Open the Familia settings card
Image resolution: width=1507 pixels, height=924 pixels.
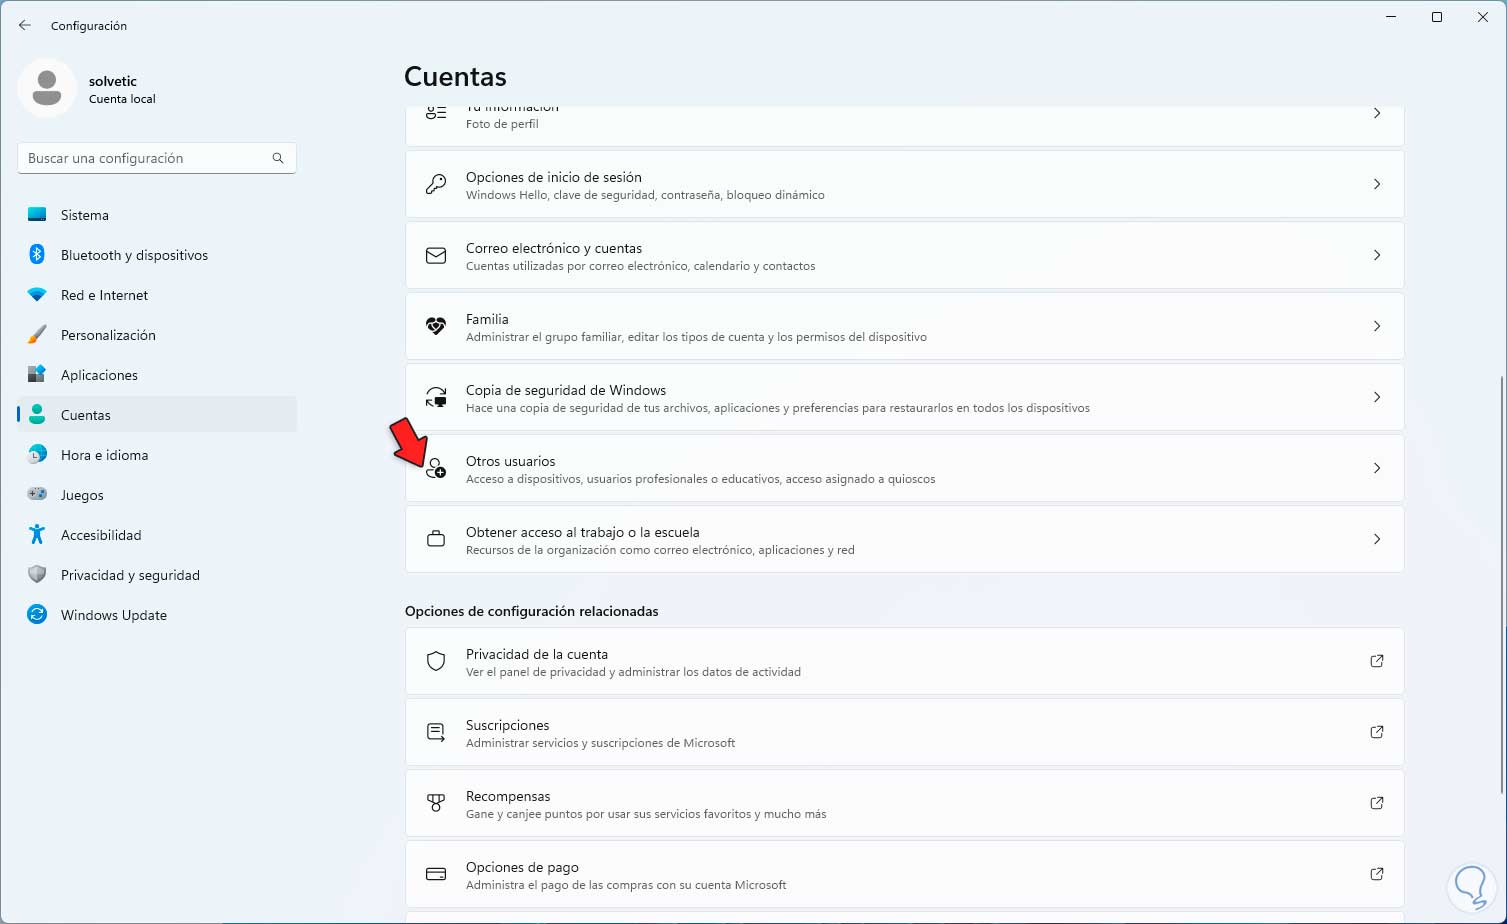click(904, 327)
